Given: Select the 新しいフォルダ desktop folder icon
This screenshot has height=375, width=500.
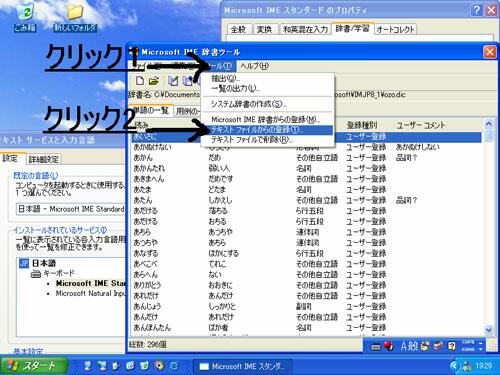Looking at the screenshot, I should 75,17.
